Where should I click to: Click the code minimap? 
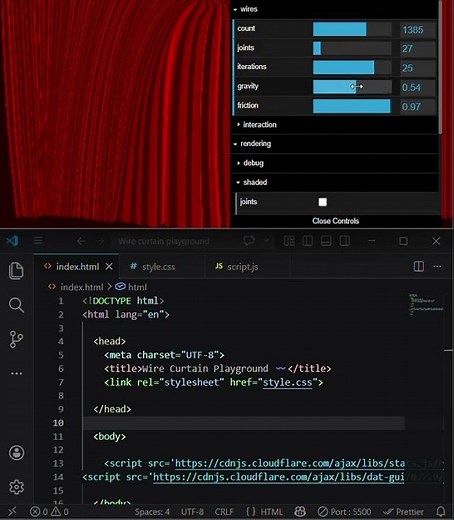click(426, 304)
